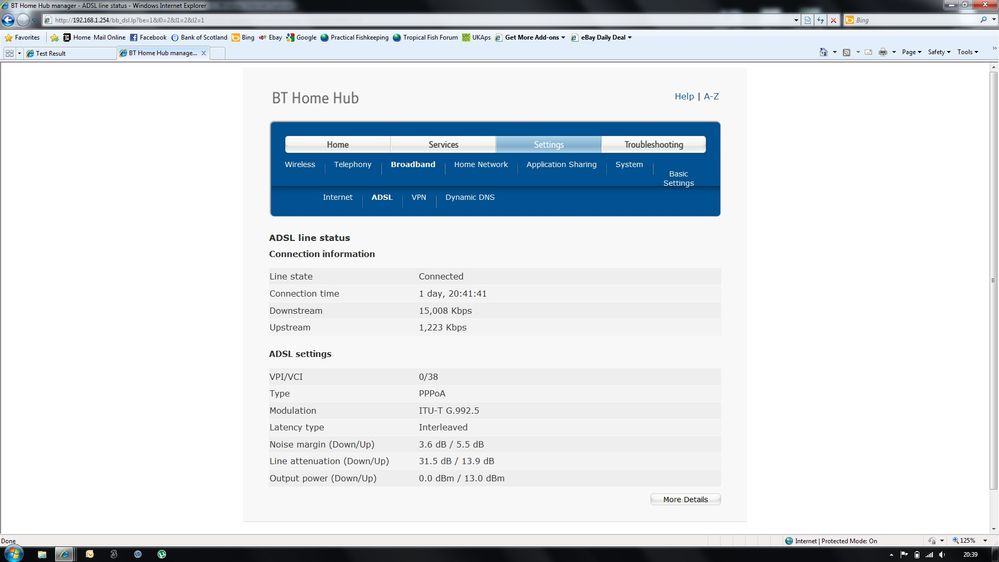Open the System settings section
Screen dimensions: 999x562
(x=629, y=164)
